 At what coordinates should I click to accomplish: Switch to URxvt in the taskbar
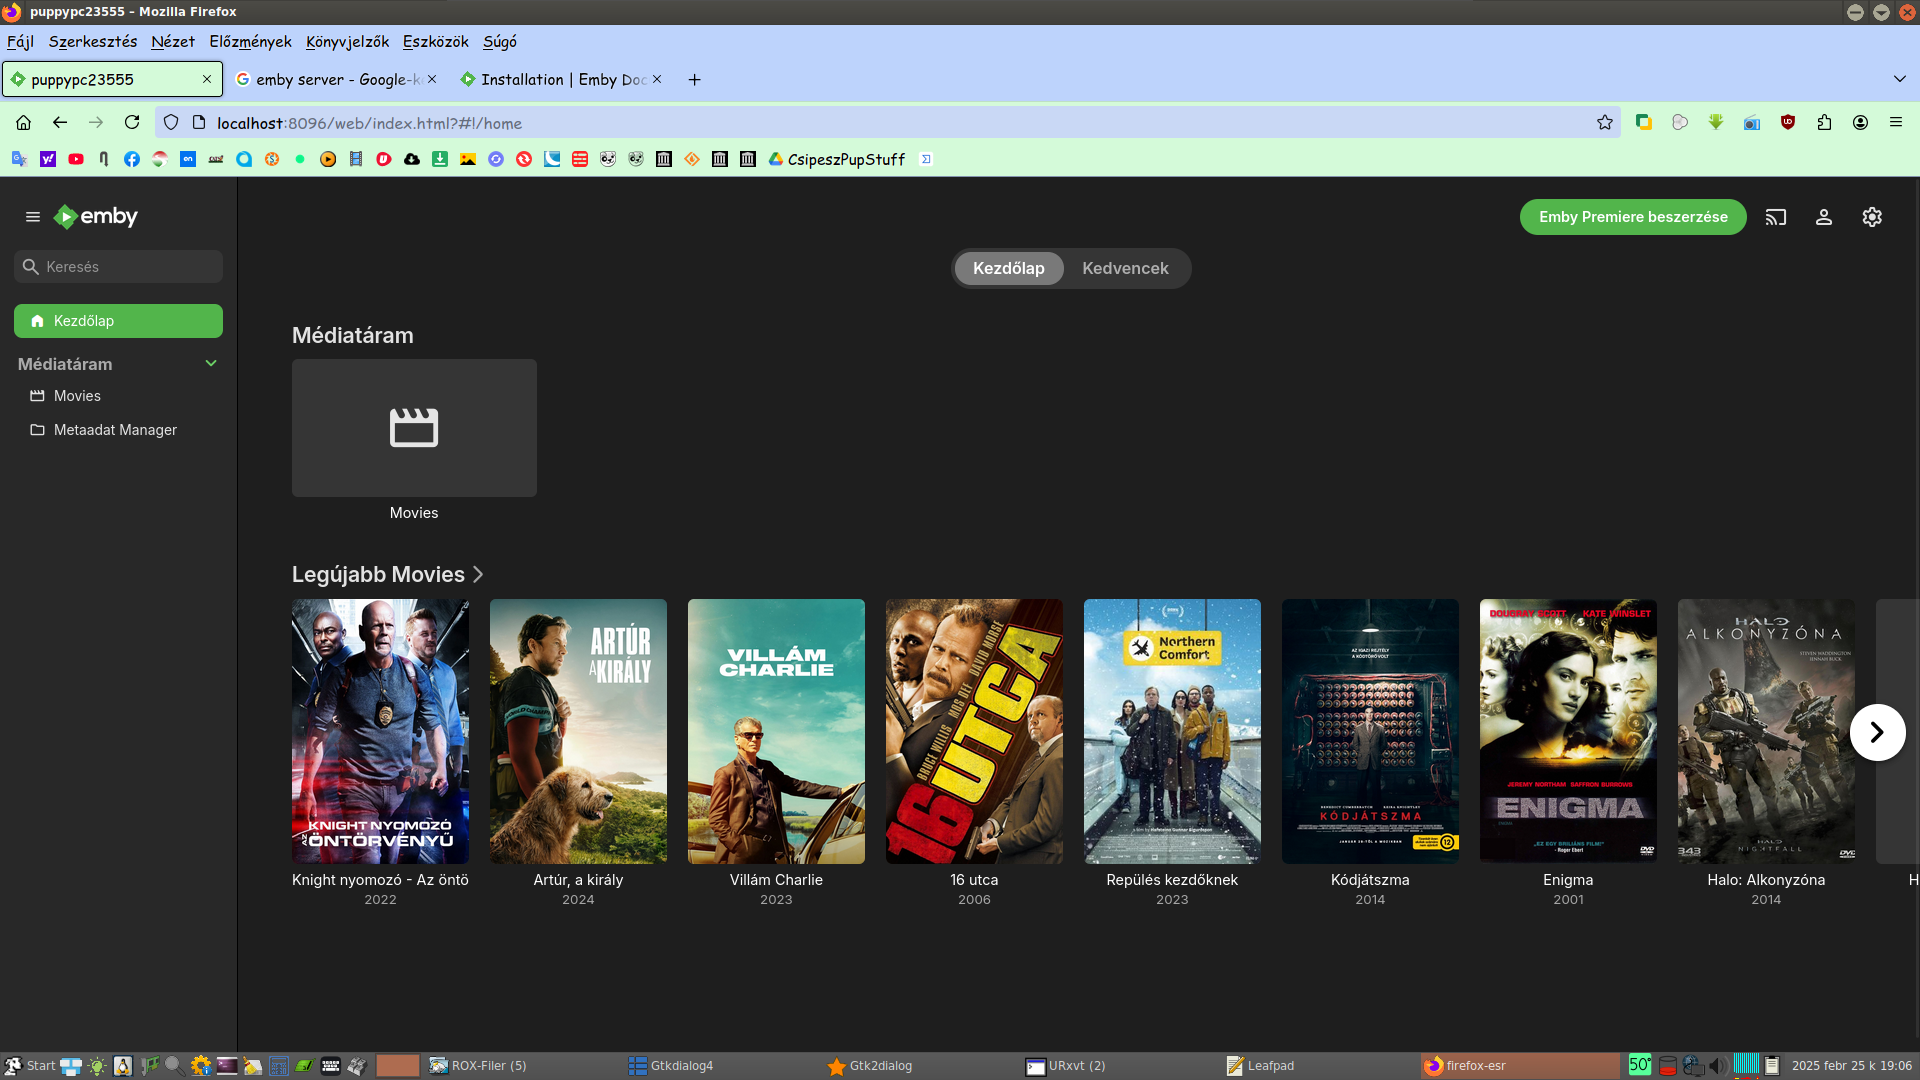click(x=1121, y=1066)
